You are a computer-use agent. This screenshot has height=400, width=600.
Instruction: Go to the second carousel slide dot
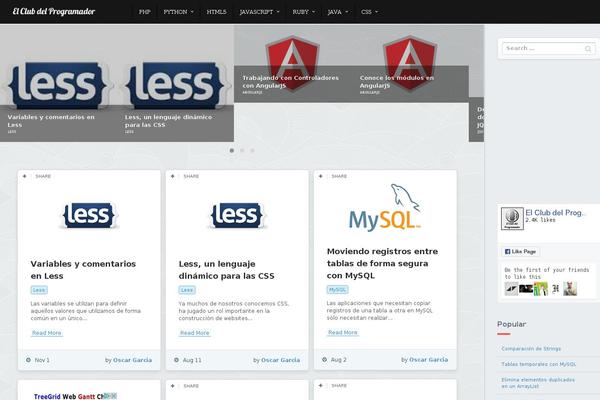pos(242,150)
